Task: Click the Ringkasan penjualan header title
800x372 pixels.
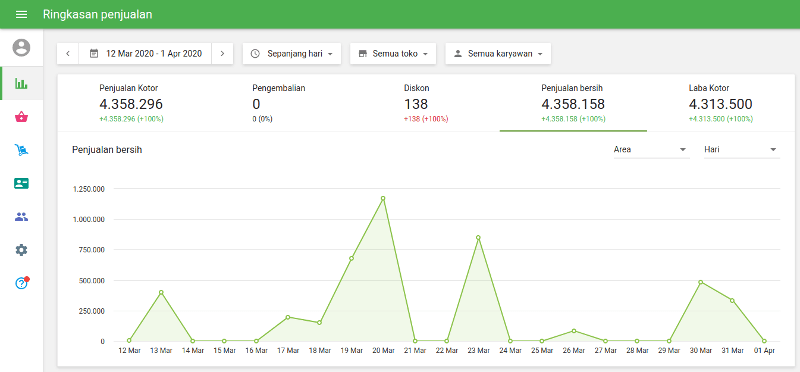Action: [97, 14]
